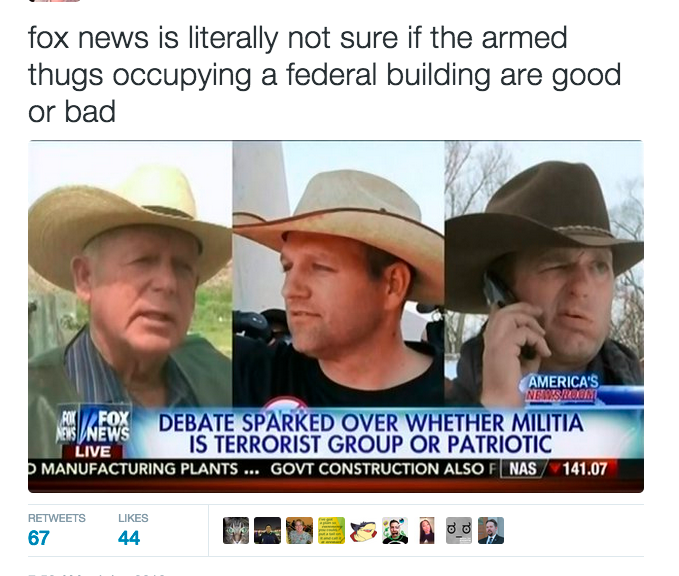This screenshot has width=679, height=576.
Task: Select the man in suit avatar
Action: tap(491, 531)
